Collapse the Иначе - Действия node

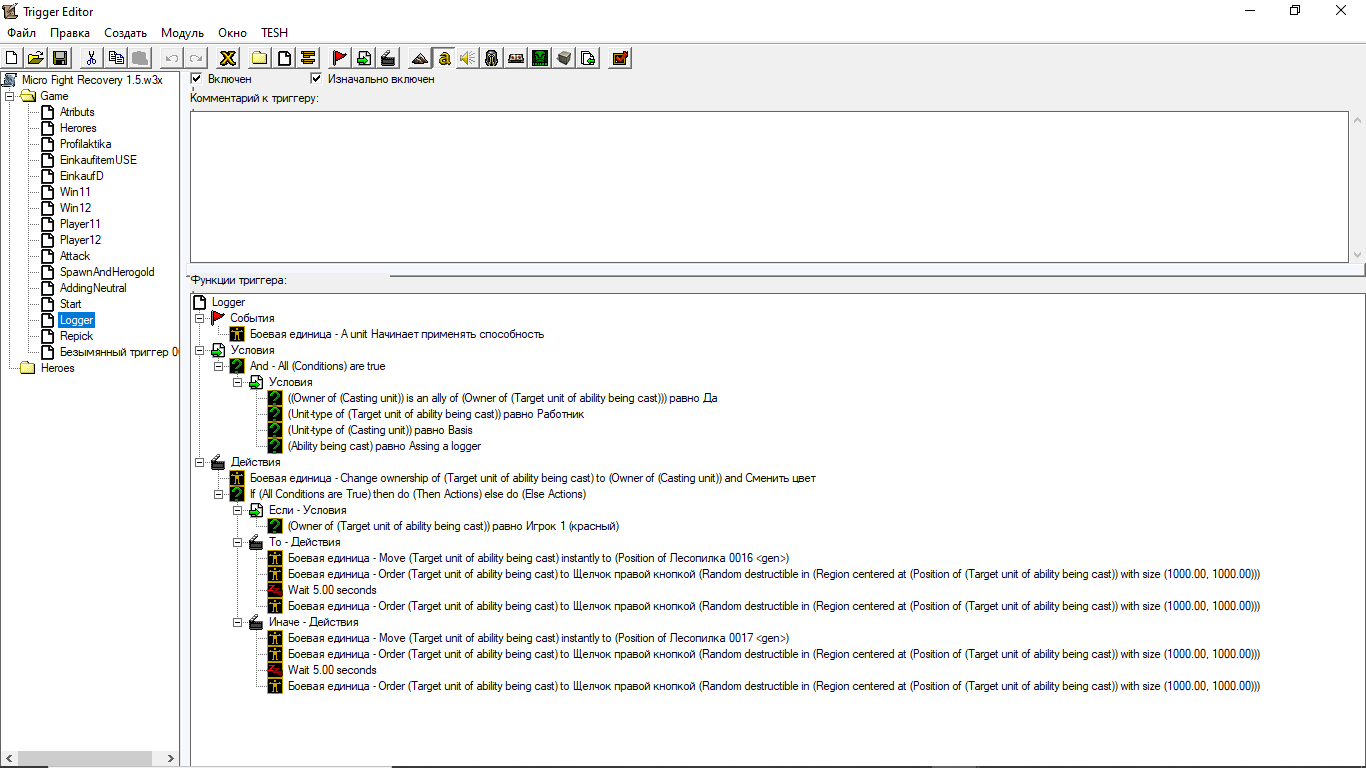point(238,622)
